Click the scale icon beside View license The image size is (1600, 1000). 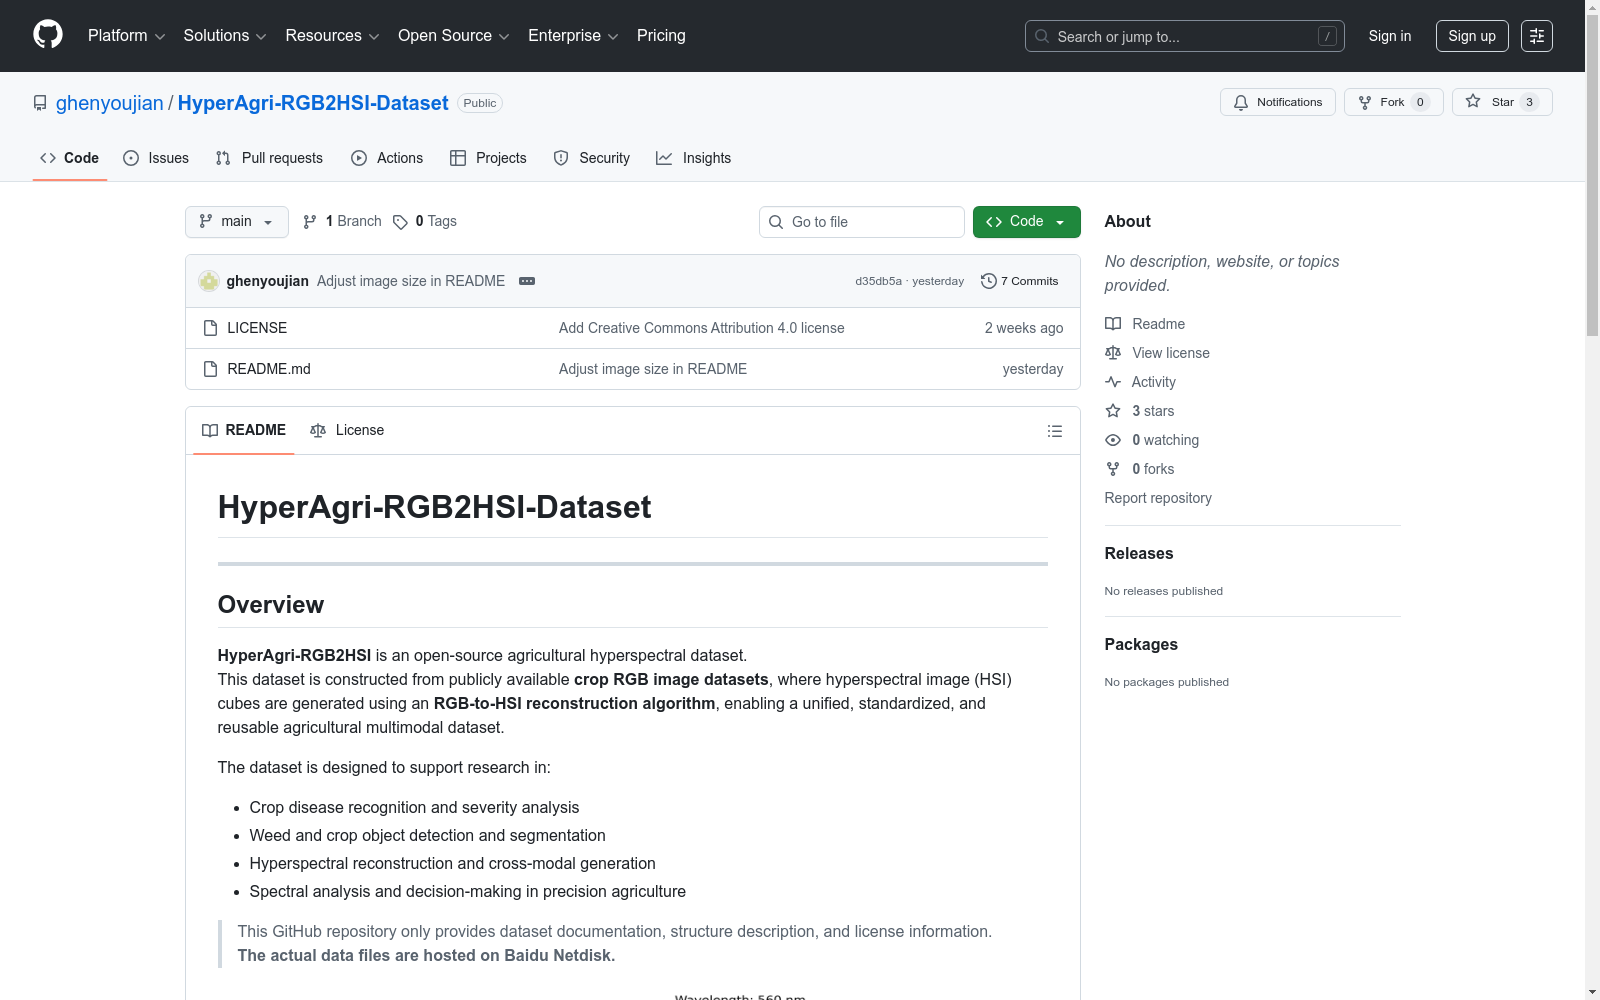pos(1113,353)
